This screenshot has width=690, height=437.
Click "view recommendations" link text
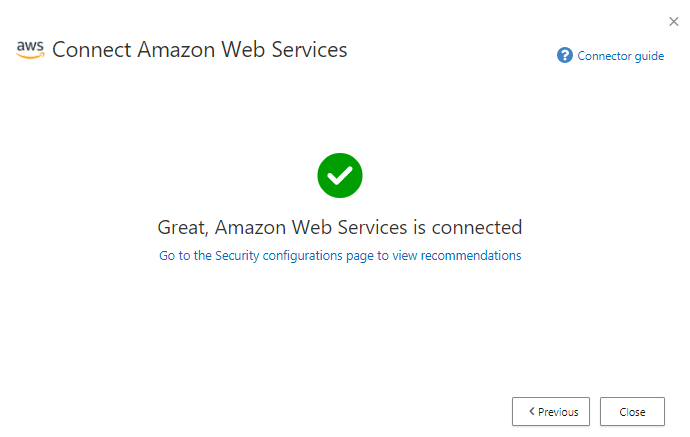point(456,256)
